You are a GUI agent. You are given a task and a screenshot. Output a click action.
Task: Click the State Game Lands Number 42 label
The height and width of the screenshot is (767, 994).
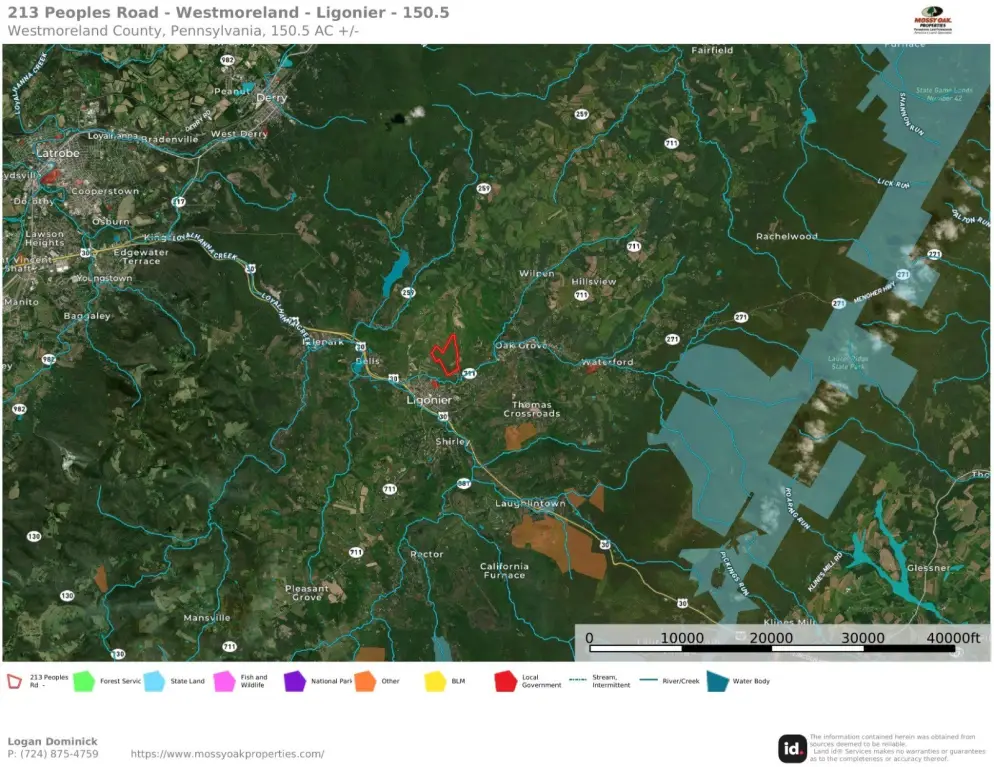coord(944,94)
